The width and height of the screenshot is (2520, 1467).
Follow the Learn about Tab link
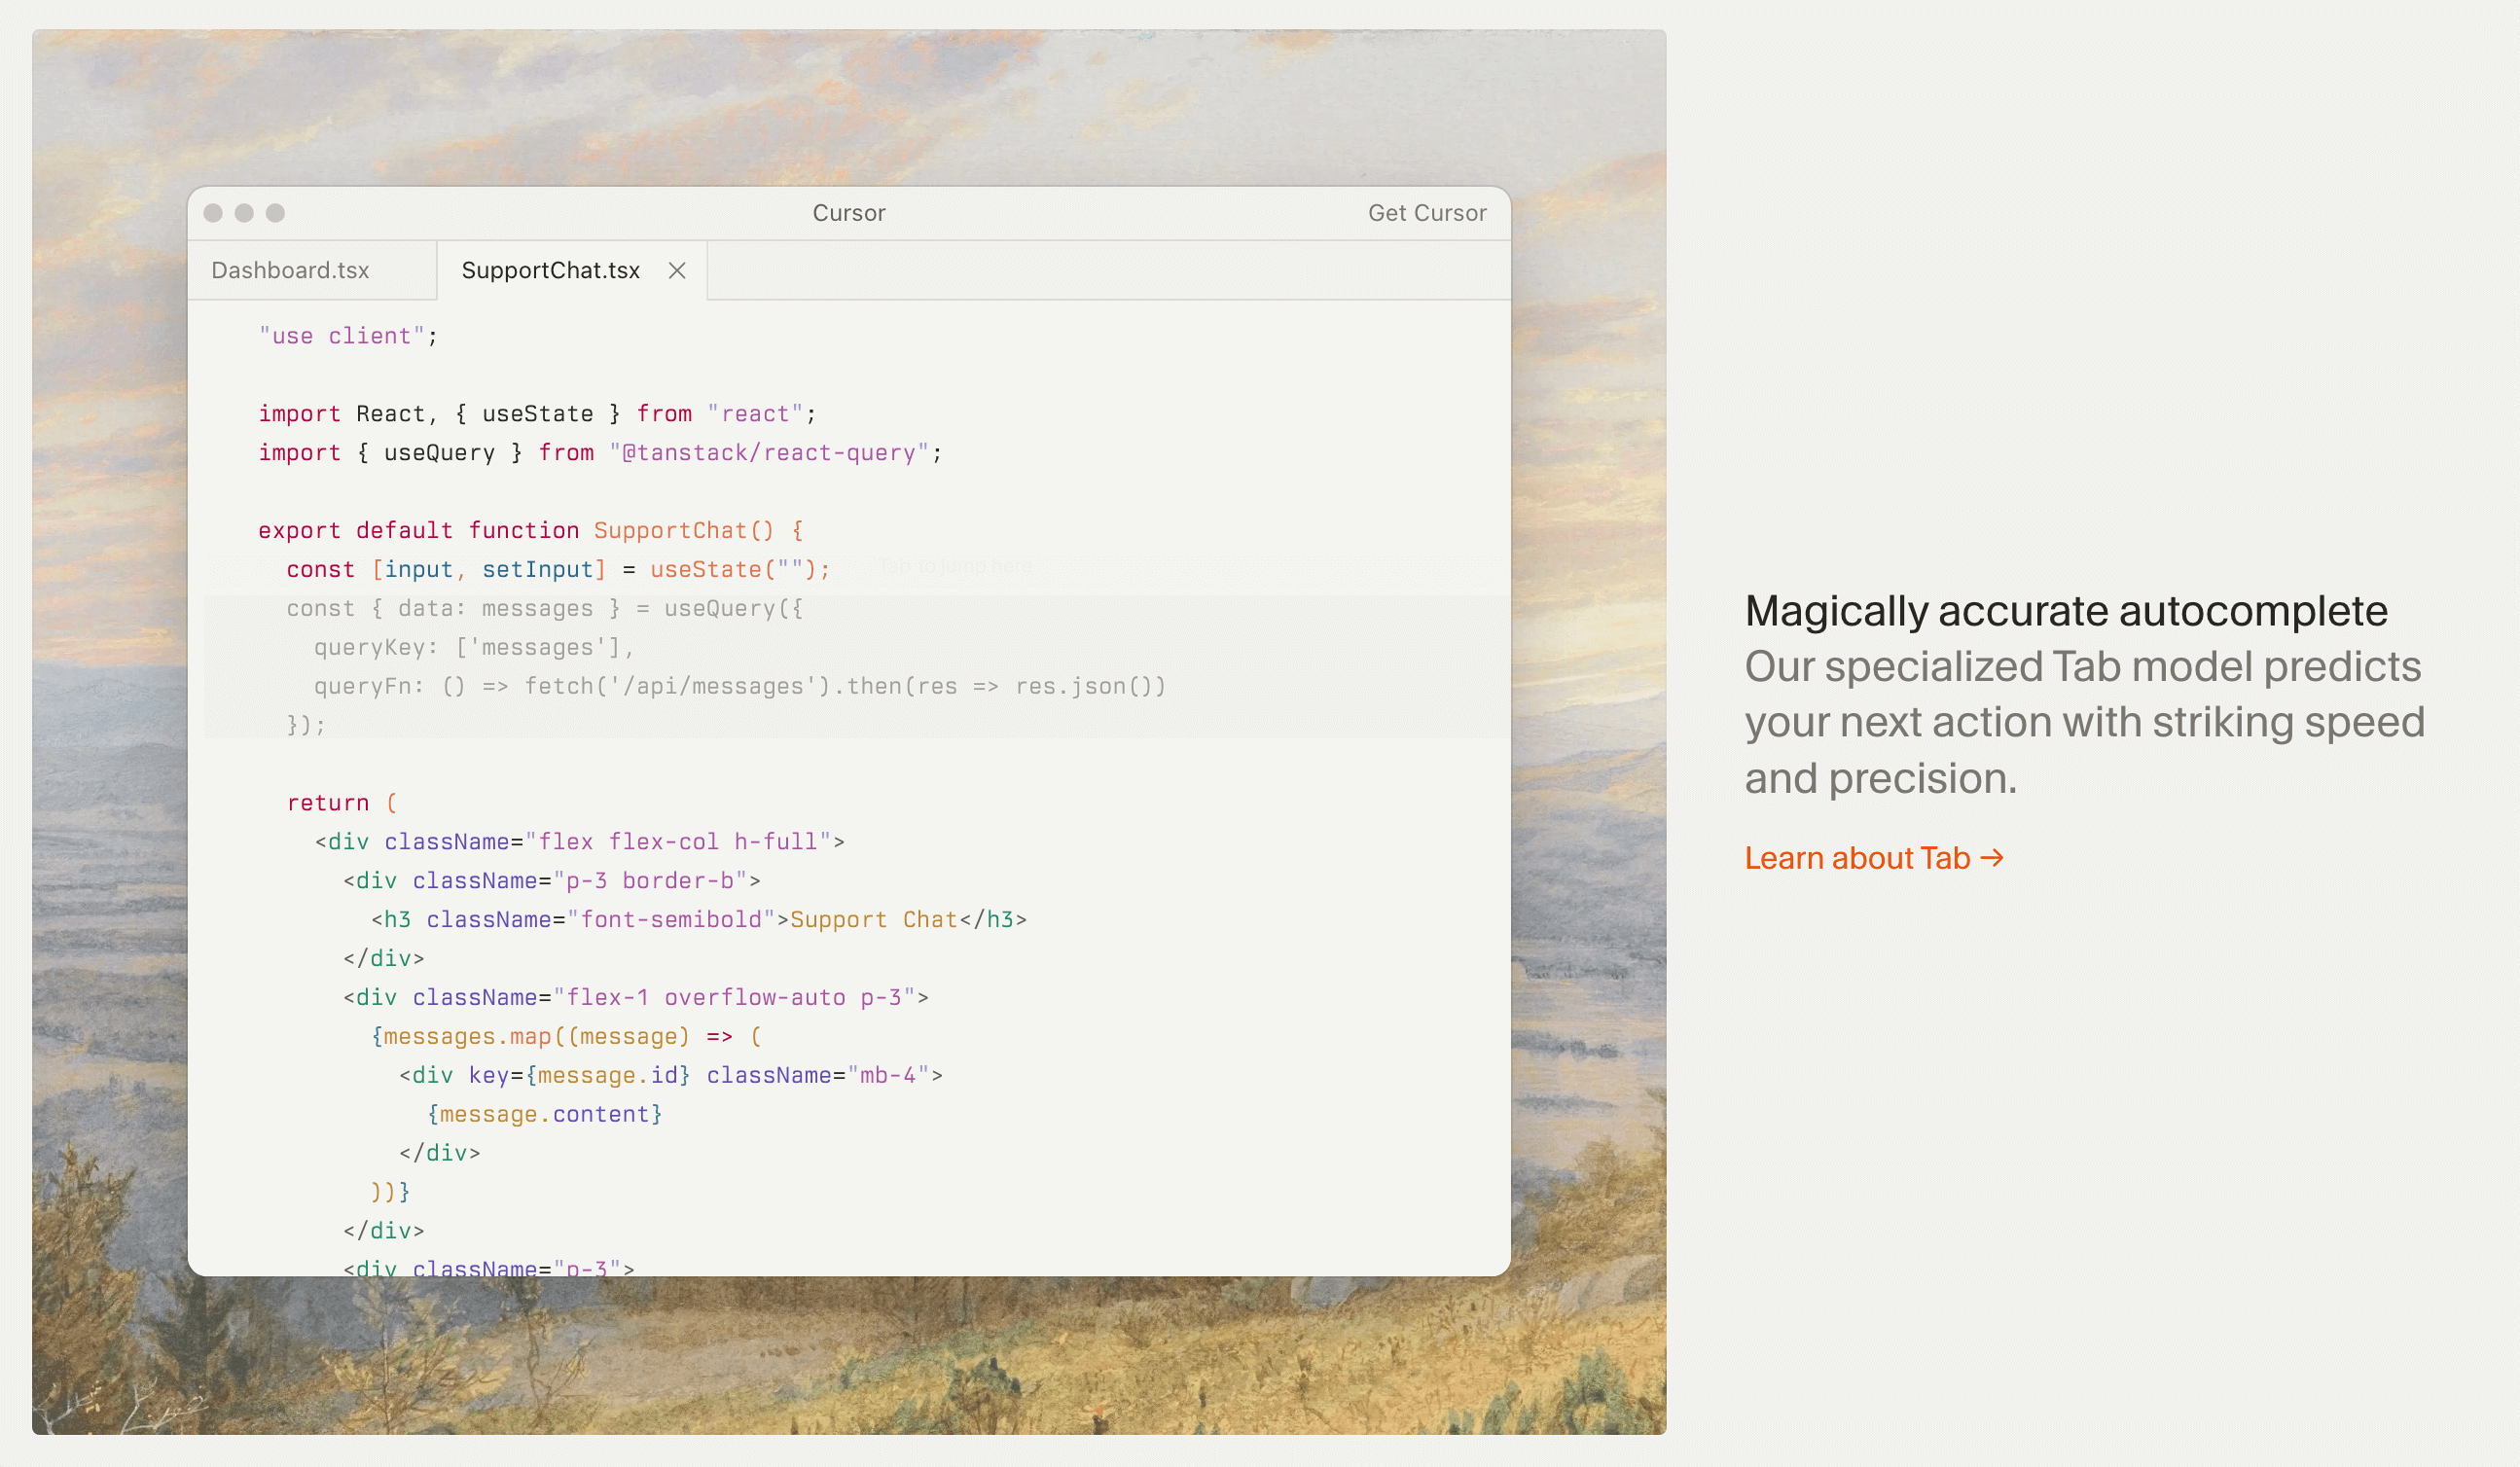click(1874, 858)
